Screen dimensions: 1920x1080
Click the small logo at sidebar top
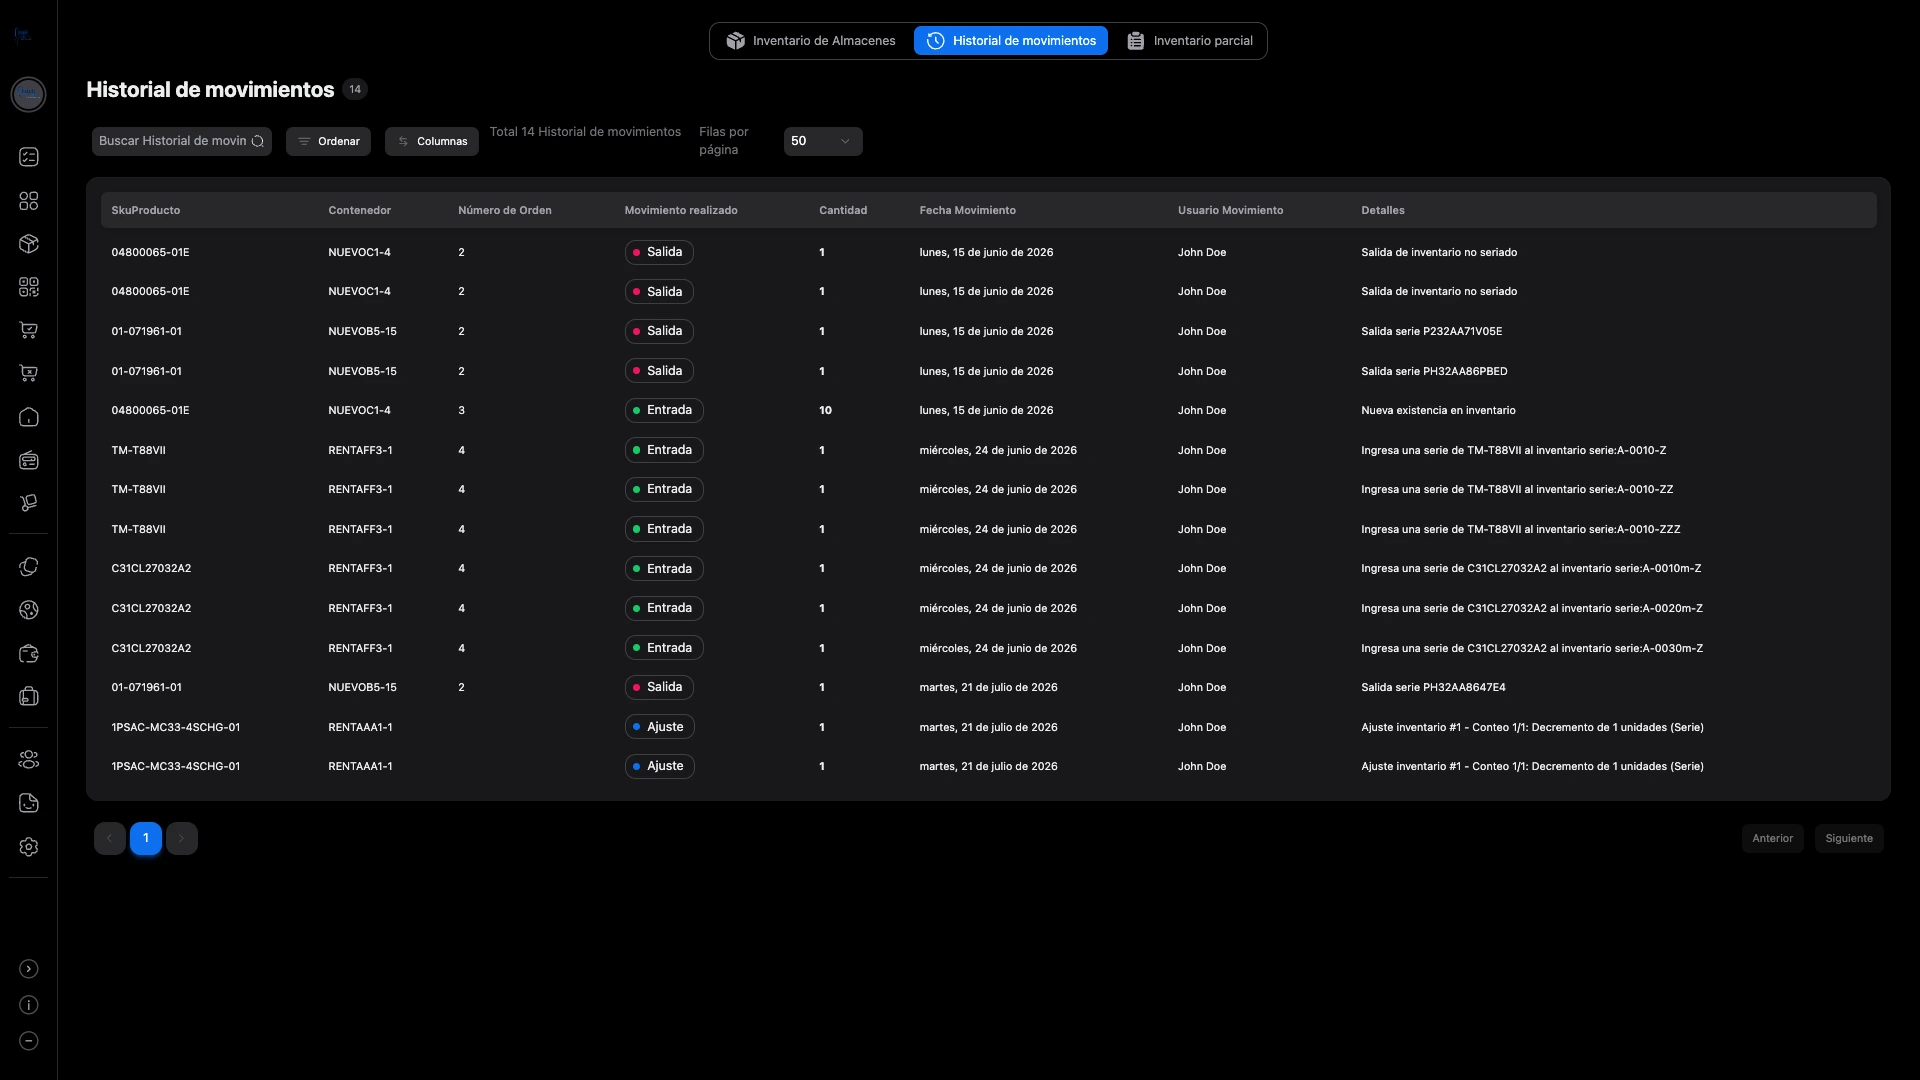pos(23,35)
